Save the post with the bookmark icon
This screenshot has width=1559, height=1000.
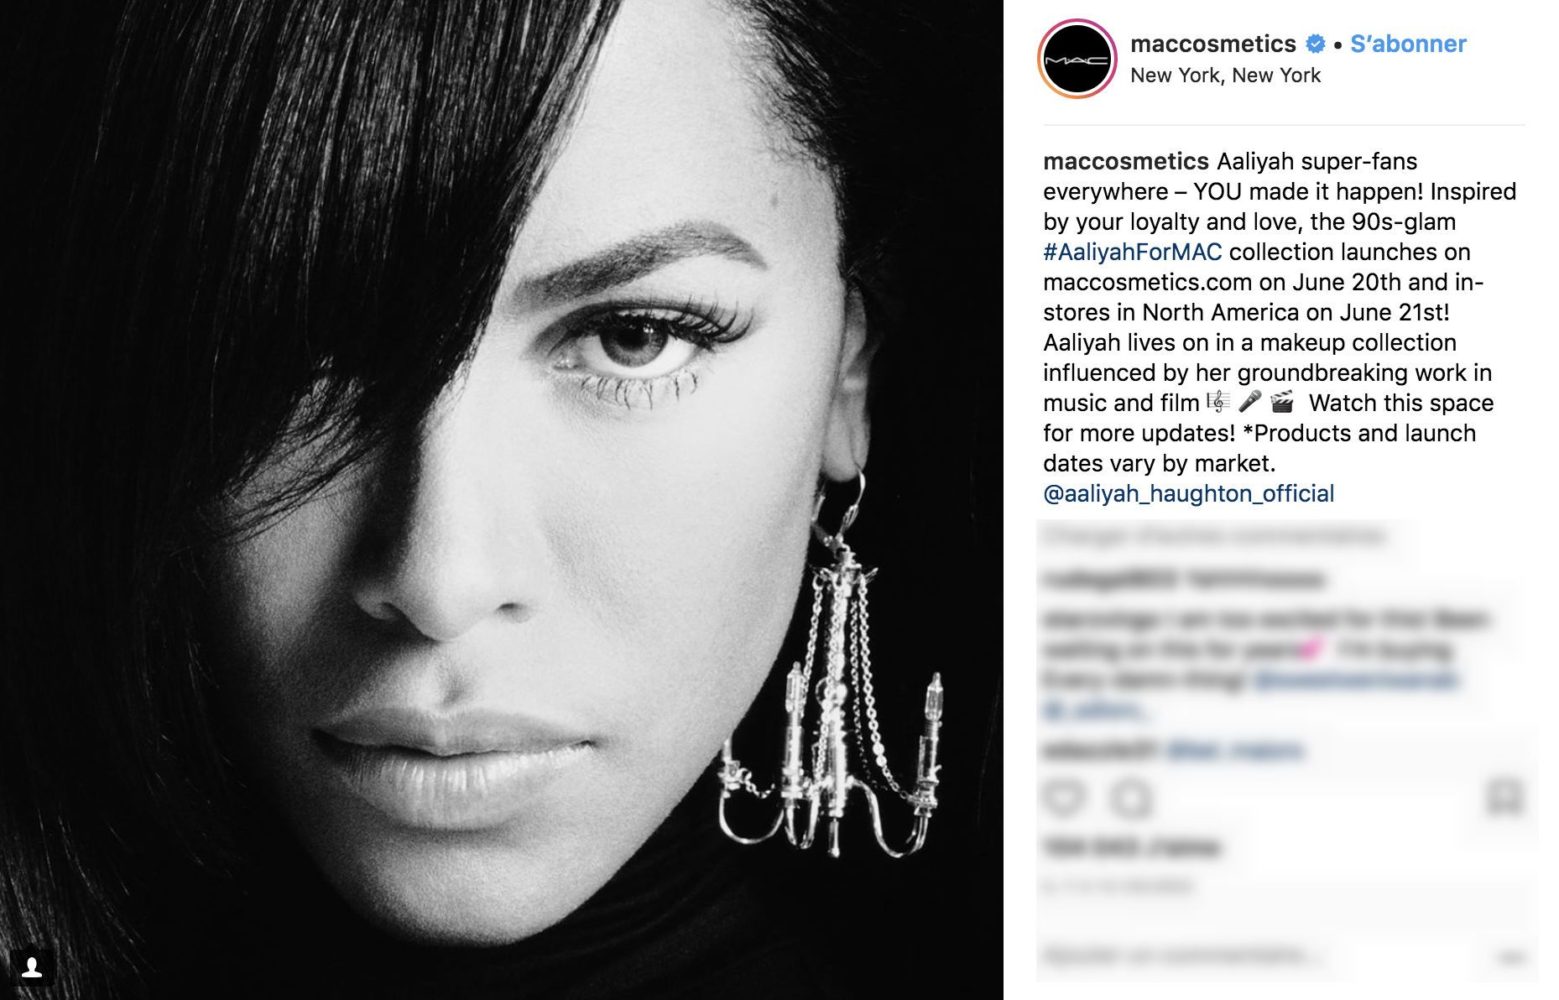(1503, 797)
